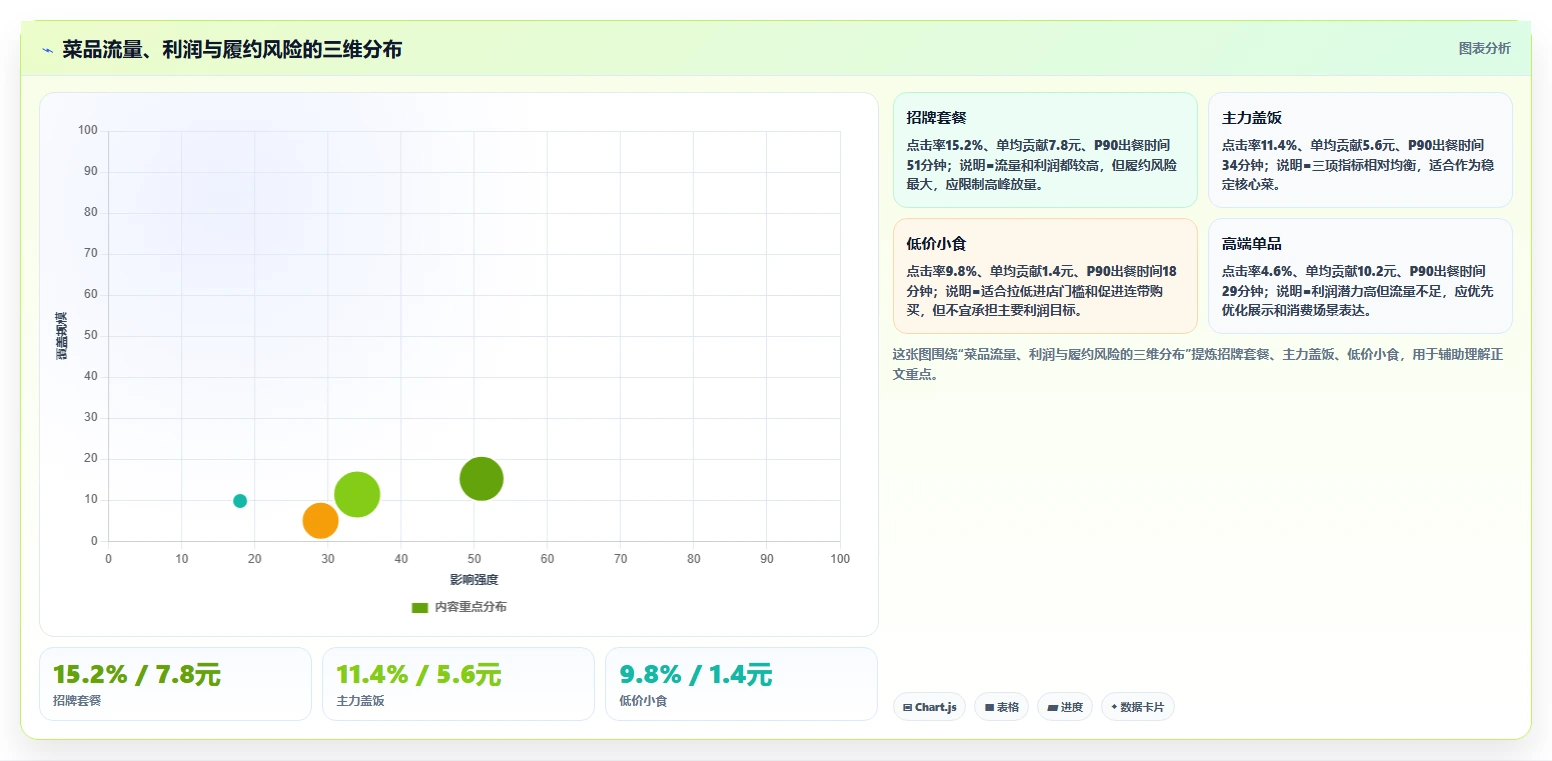Screen dimensions: 1552x761
Task: Click the 低价小食 label under third stat
Action: click(643, 701)
